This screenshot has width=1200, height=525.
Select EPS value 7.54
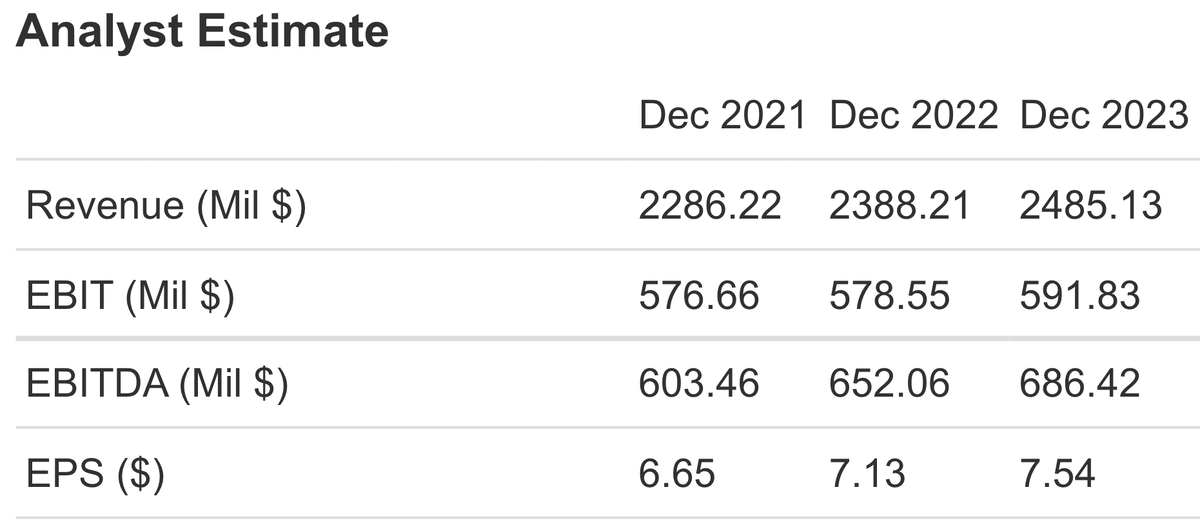(1057, 473)
